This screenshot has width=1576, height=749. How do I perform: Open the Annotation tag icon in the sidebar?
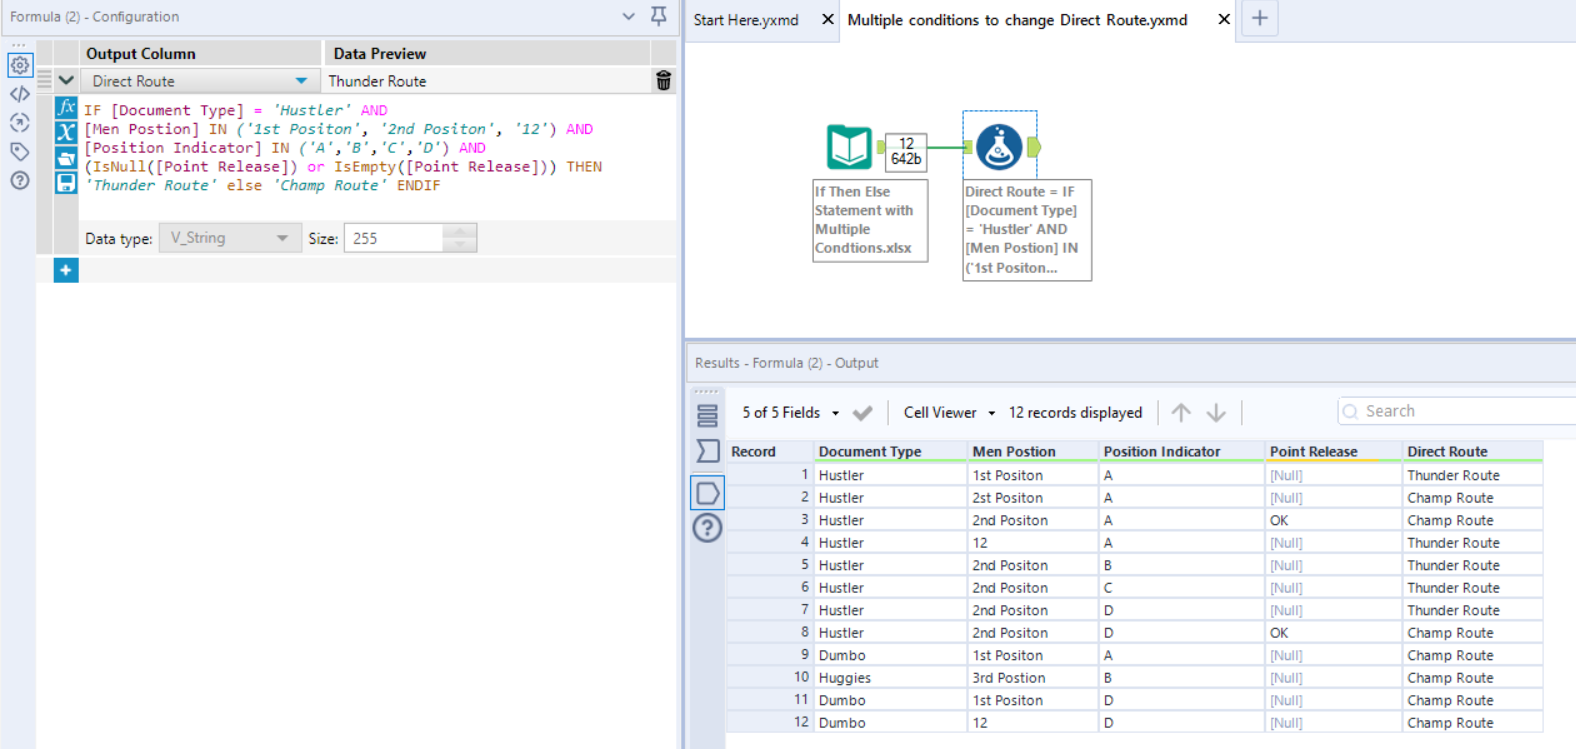(19, 152)
